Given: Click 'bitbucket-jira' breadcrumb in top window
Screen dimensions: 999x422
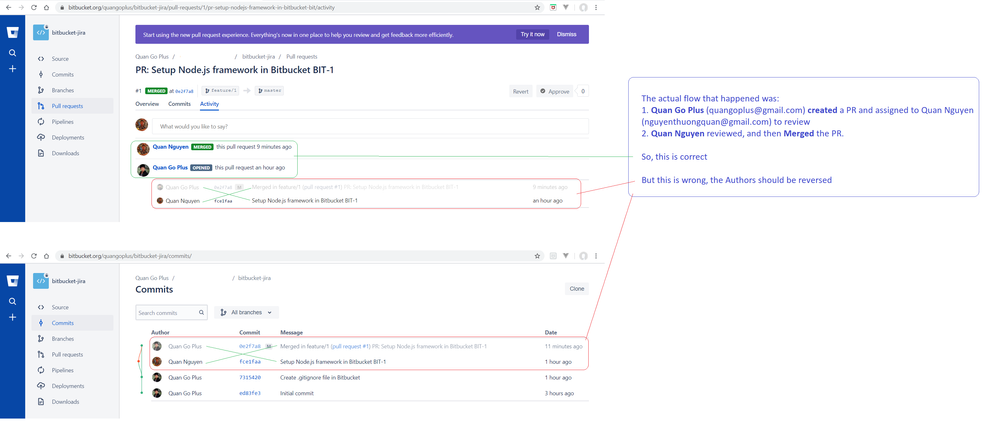Looking at the screenshot, I should coord(257,57).
